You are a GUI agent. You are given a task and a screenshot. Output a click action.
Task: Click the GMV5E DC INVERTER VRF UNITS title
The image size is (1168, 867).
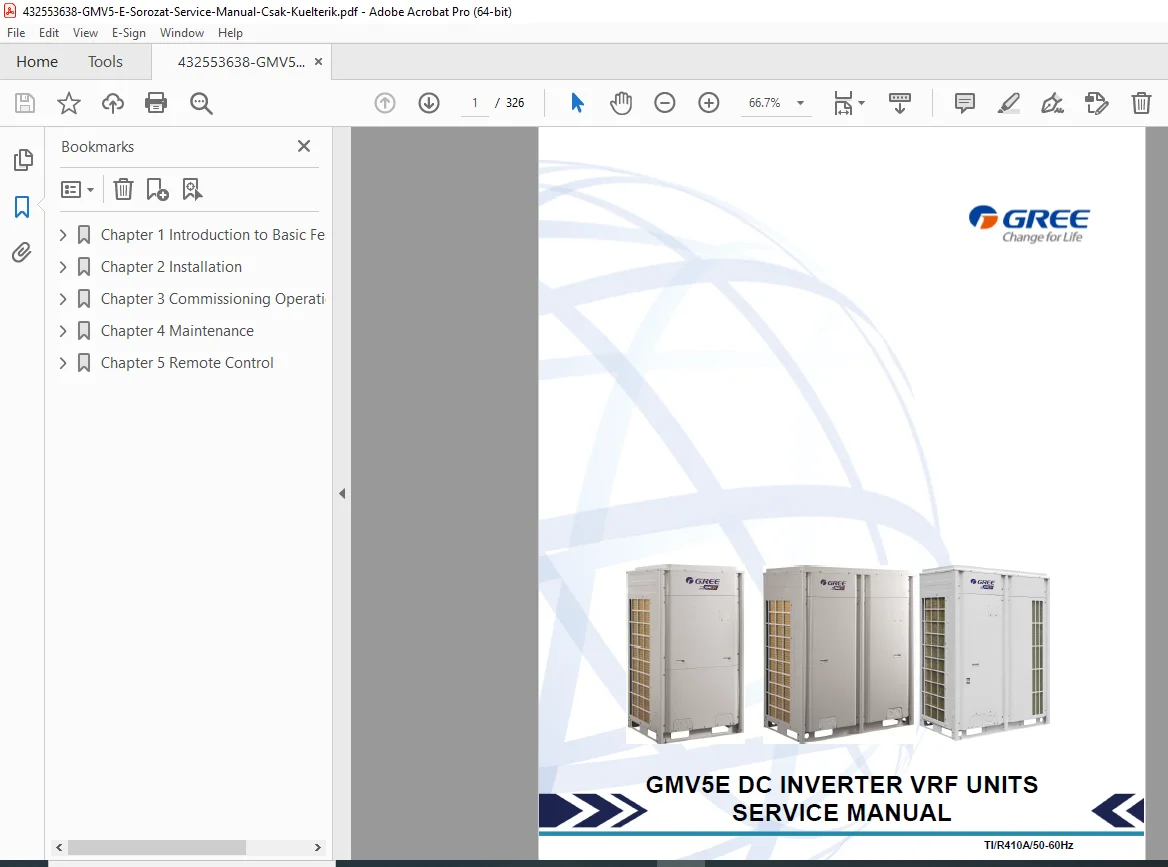click(x=842, y=784)
